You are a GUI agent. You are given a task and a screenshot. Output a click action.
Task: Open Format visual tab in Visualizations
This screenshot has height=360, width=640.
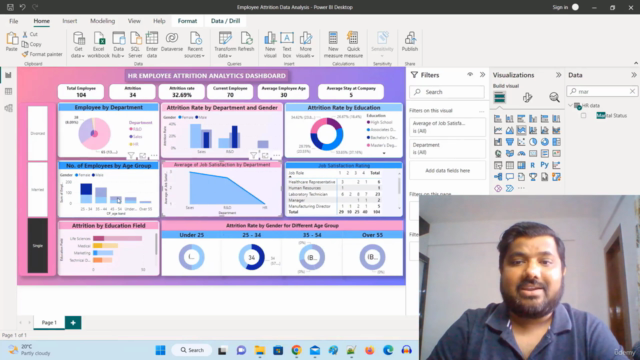(x=527, y=97)
